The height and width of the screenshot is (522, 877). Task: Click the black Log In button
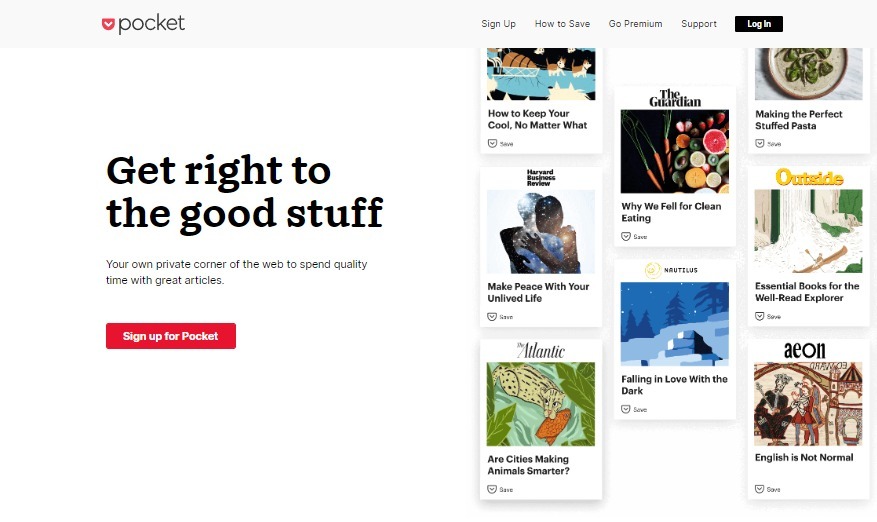click(x=758, y=24)
